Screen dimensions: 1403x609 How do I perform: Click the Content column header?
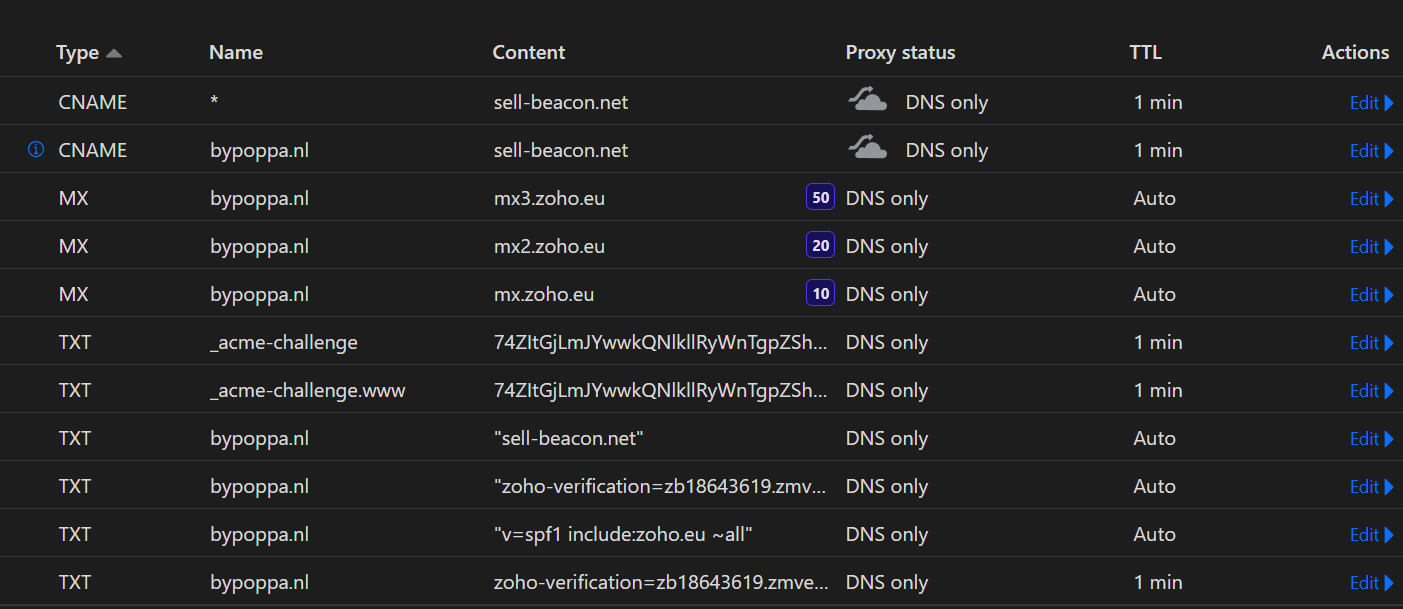point(529,53)
